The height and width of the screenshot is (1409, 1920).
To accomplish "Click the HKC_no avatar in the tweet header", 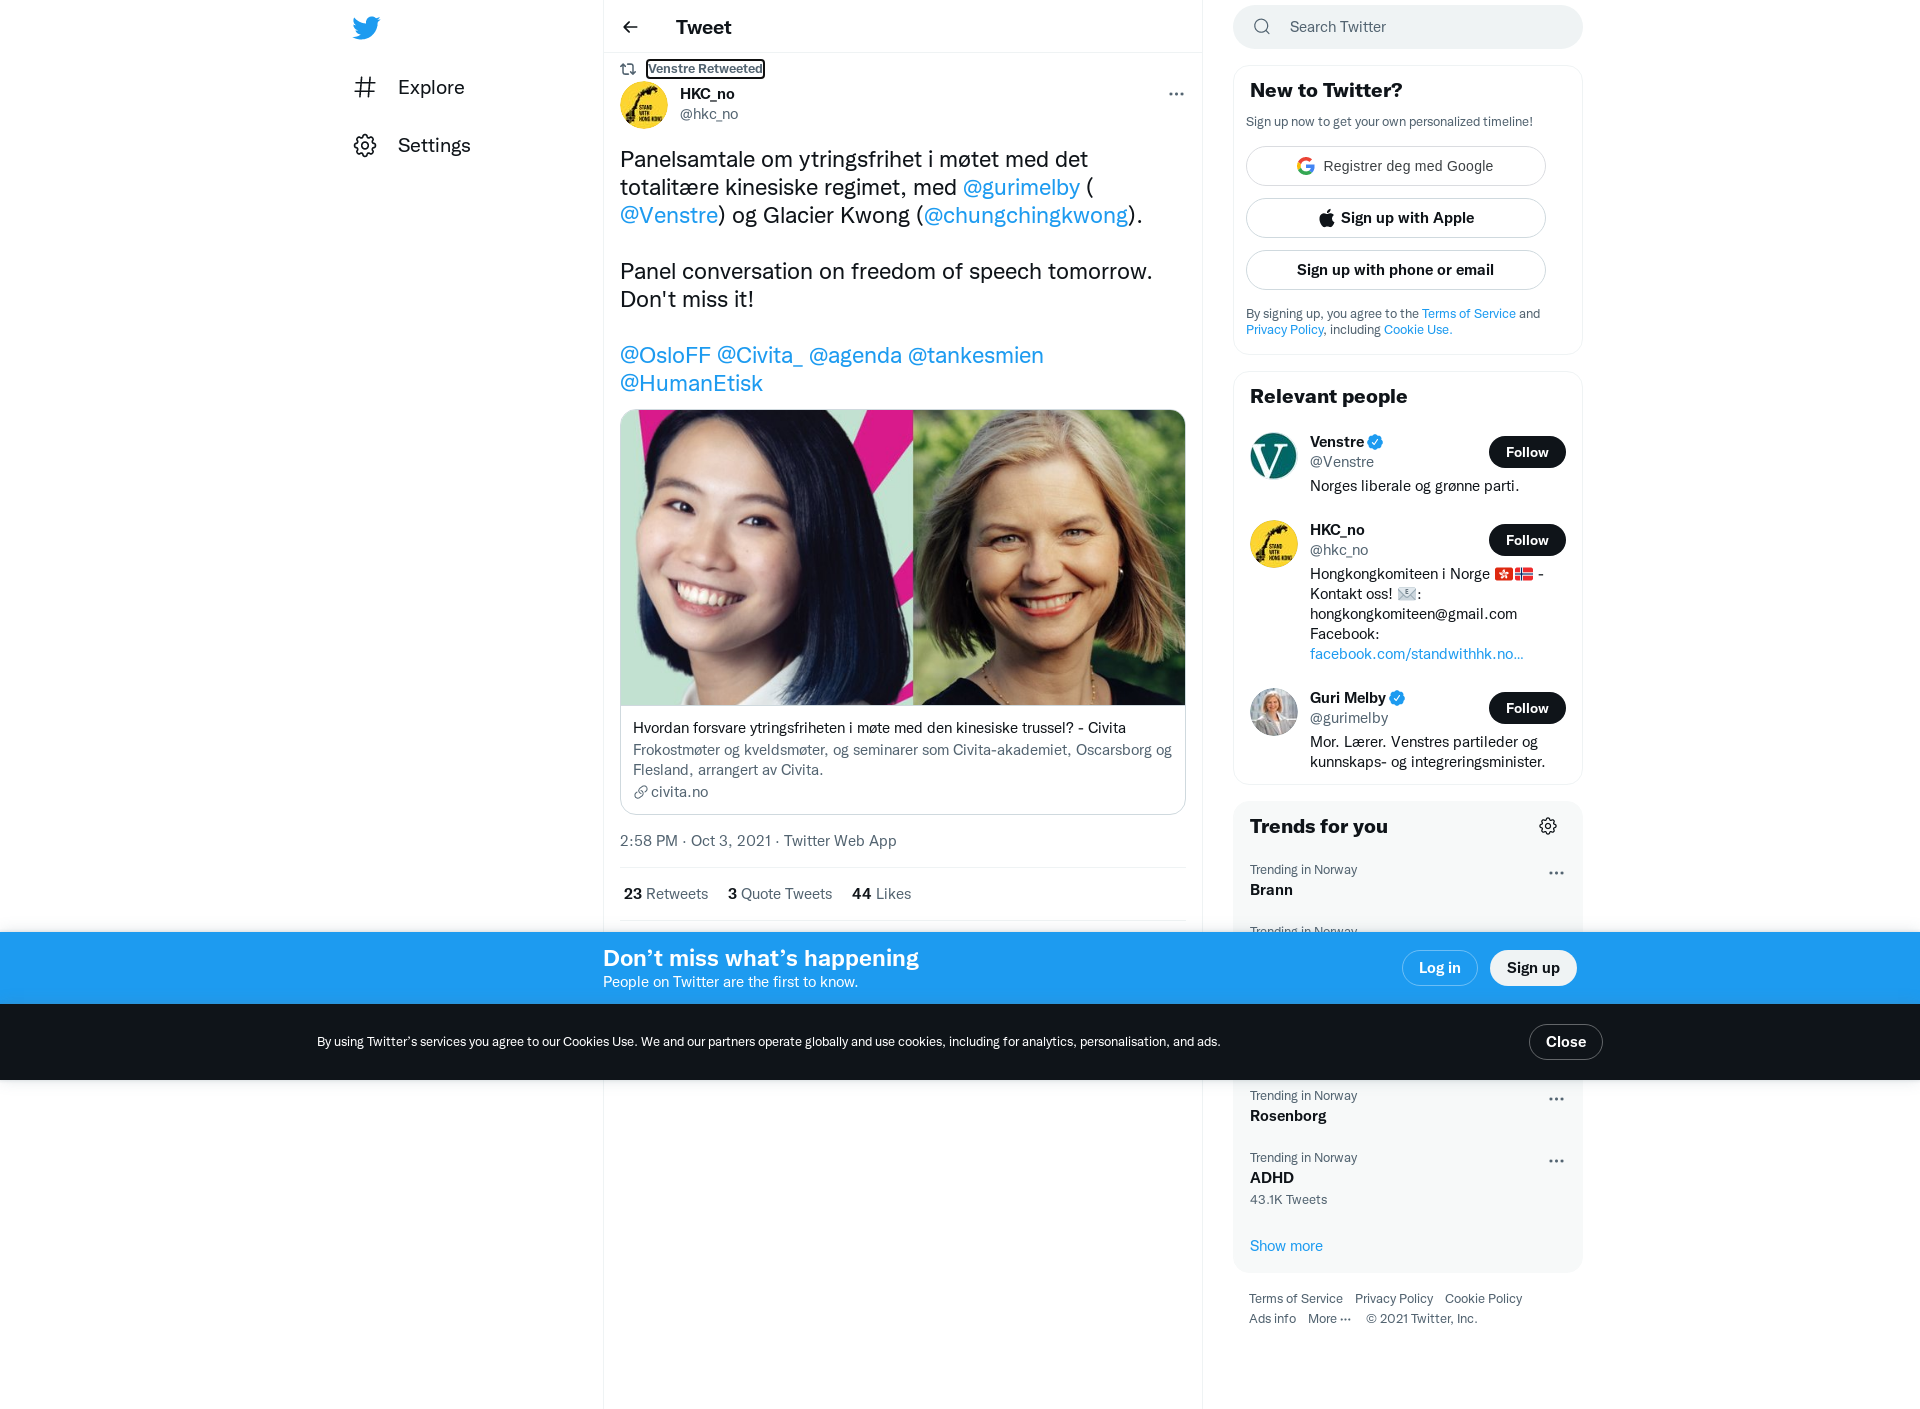I will 644,105.
